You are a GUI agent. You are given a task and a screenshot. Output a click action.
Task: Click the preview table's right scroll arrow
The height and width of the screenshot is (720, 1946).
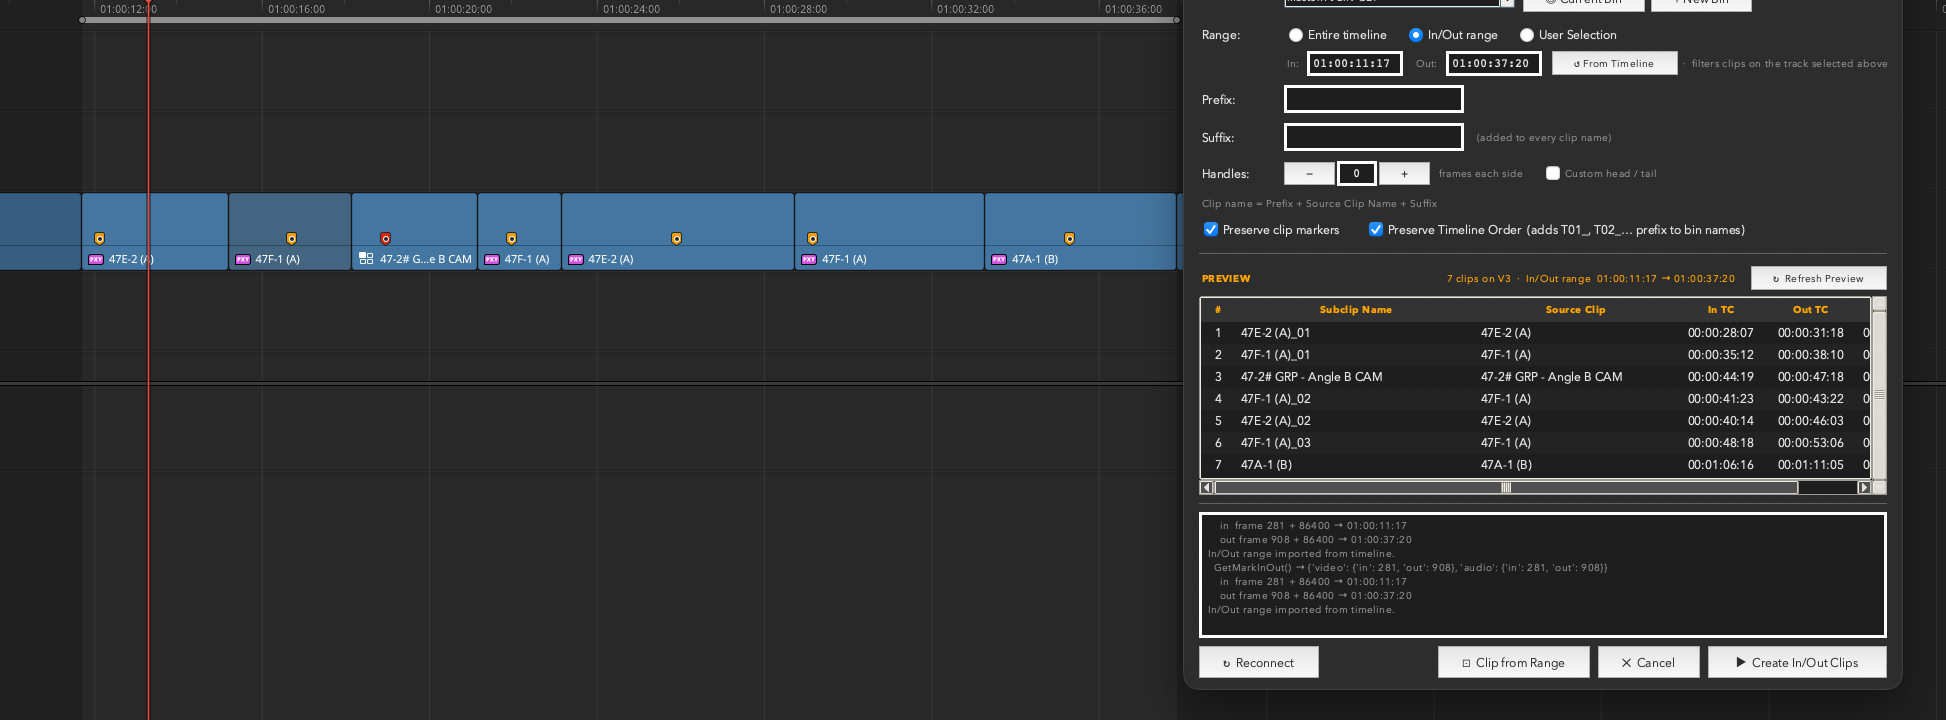(x=1864, y=488)
